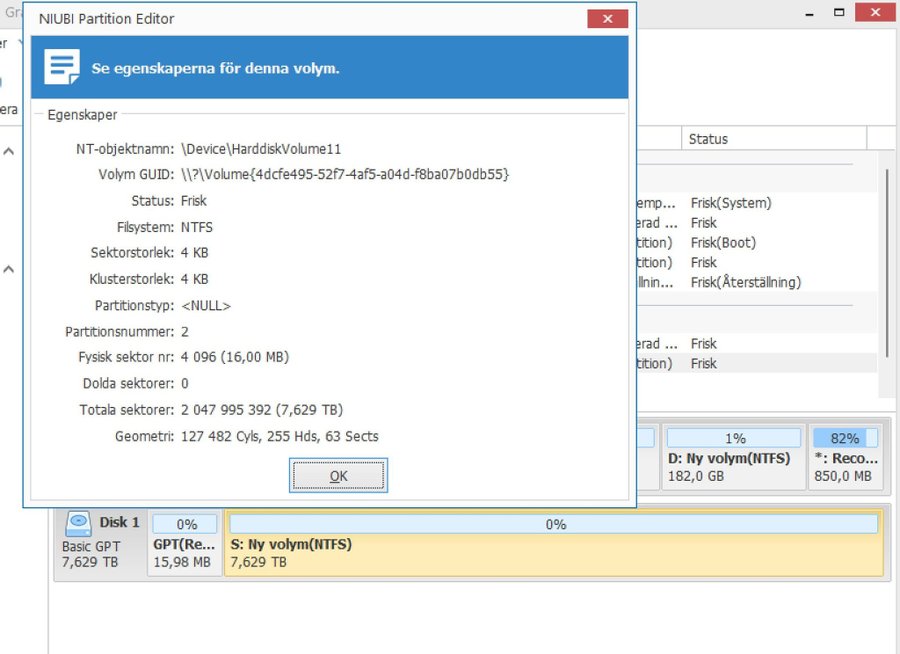Select the *: Reco... 850,0 MB partition
The width and height of the screenshot is (900, 654).
point(845,458)
